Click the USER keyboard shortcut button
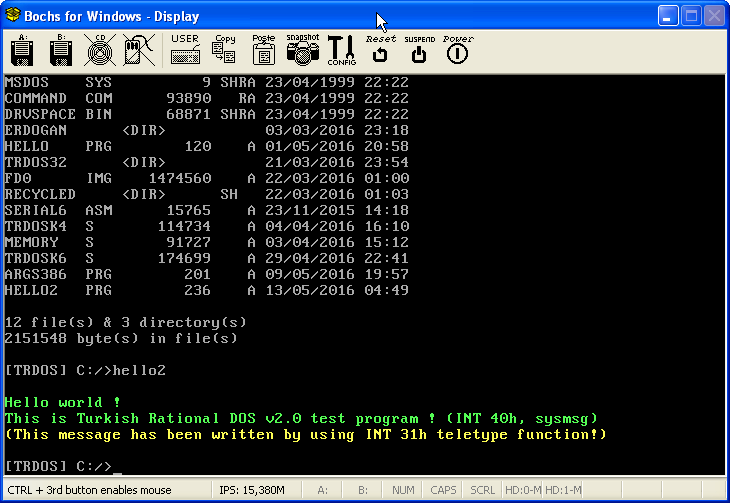The width and height of the screenshot is (730, 503). 185,49
